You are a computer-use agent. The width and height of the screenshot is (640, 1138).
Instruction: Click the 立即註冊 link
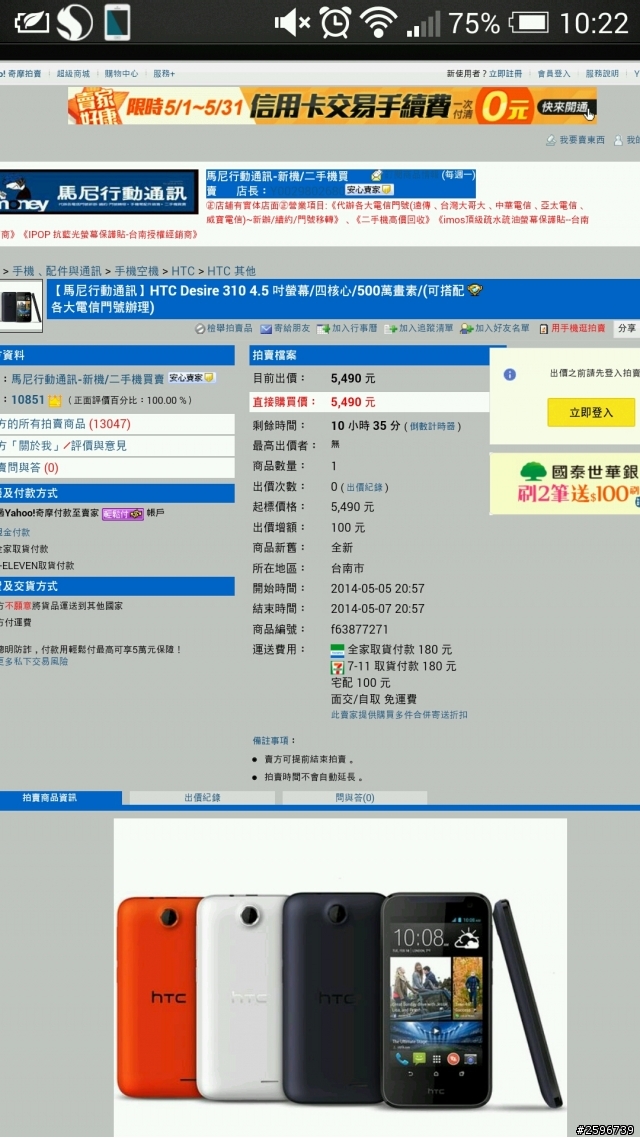tap(505, 74)
